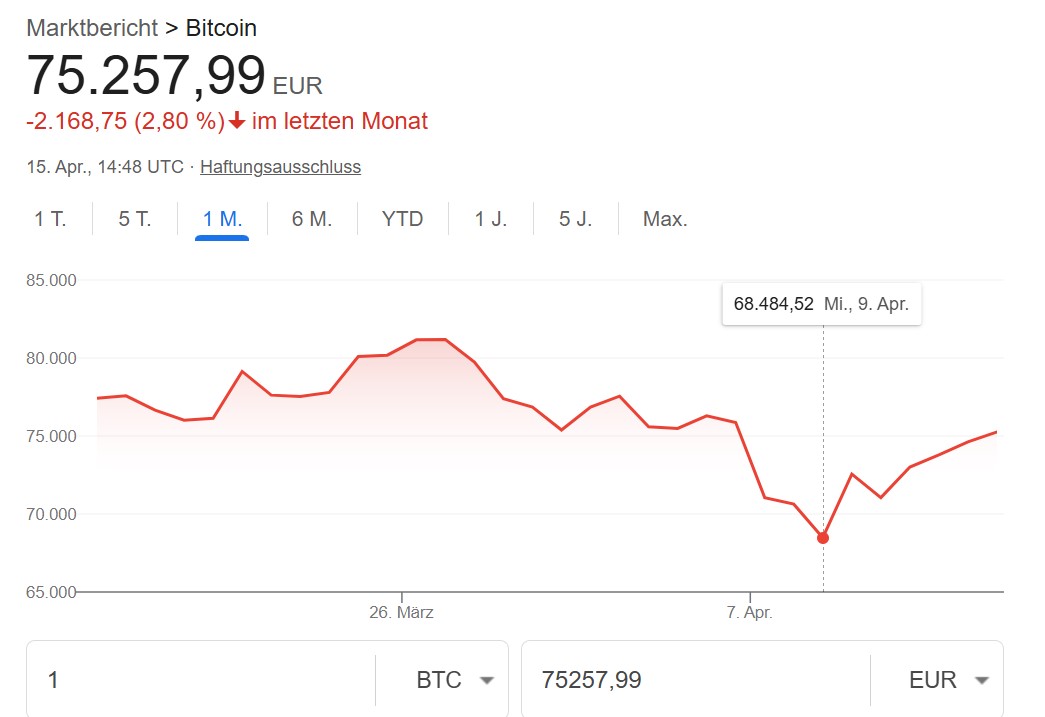Screen dimensions: 1045x717
Task: Click the EUR amount field 75257,99
Action: [x=696, y=680]
